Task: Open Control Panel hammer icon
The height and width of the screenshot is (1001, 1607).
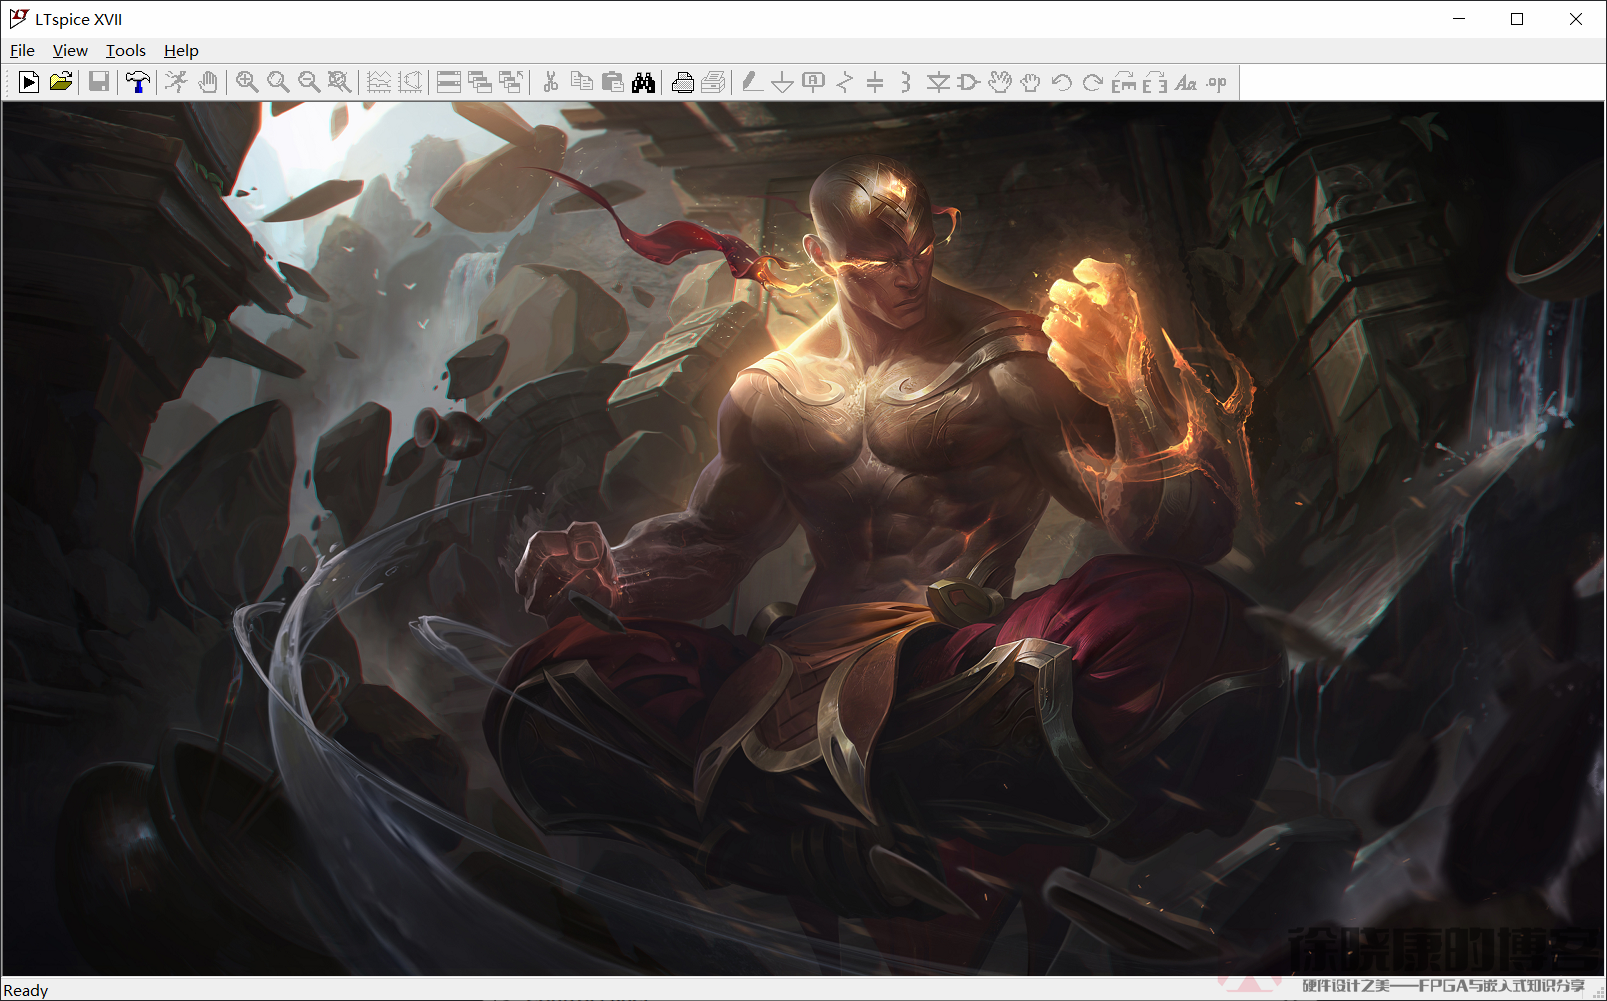Action: 138,82
